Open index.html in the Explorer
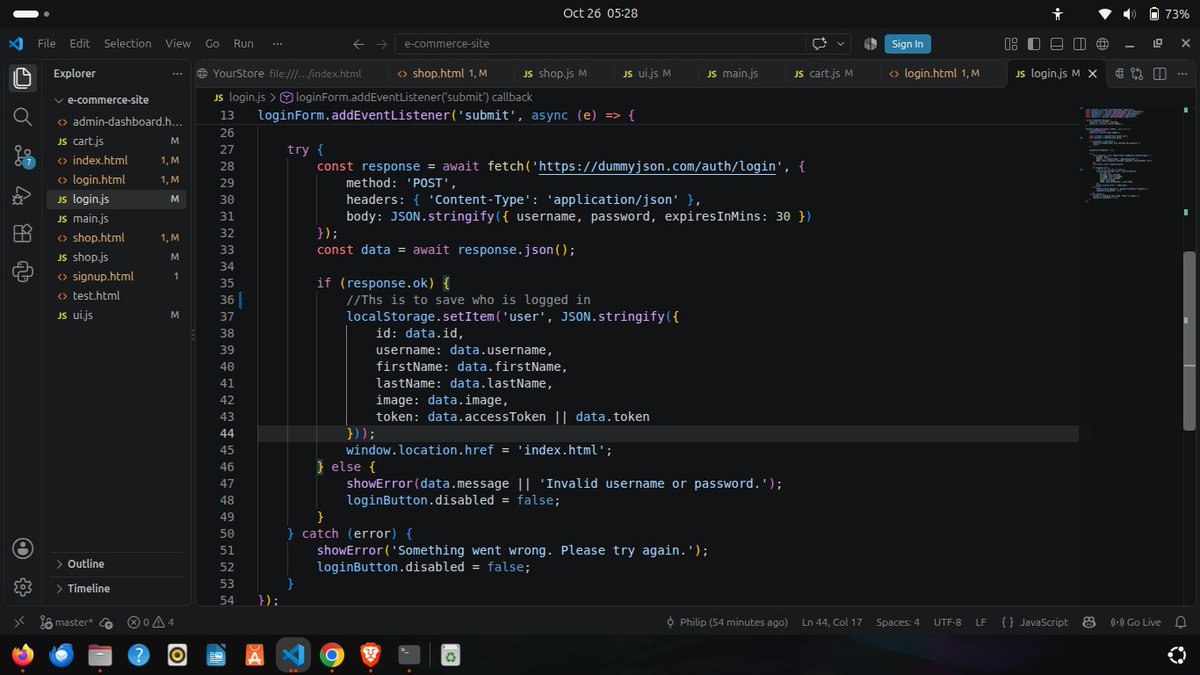The image size is (1200, 675). tap(120, 160)
